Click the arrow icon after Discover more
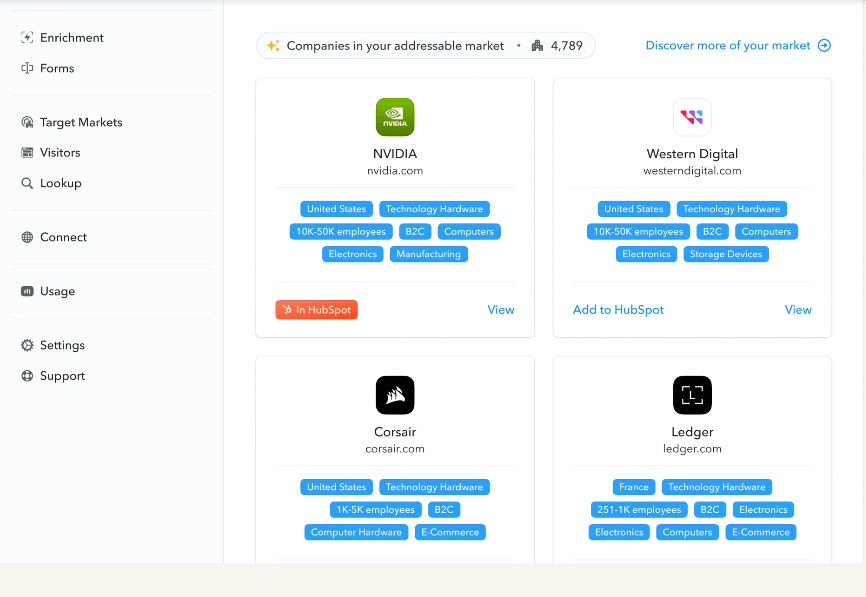866x597 pixels. (x=824, y=45)
